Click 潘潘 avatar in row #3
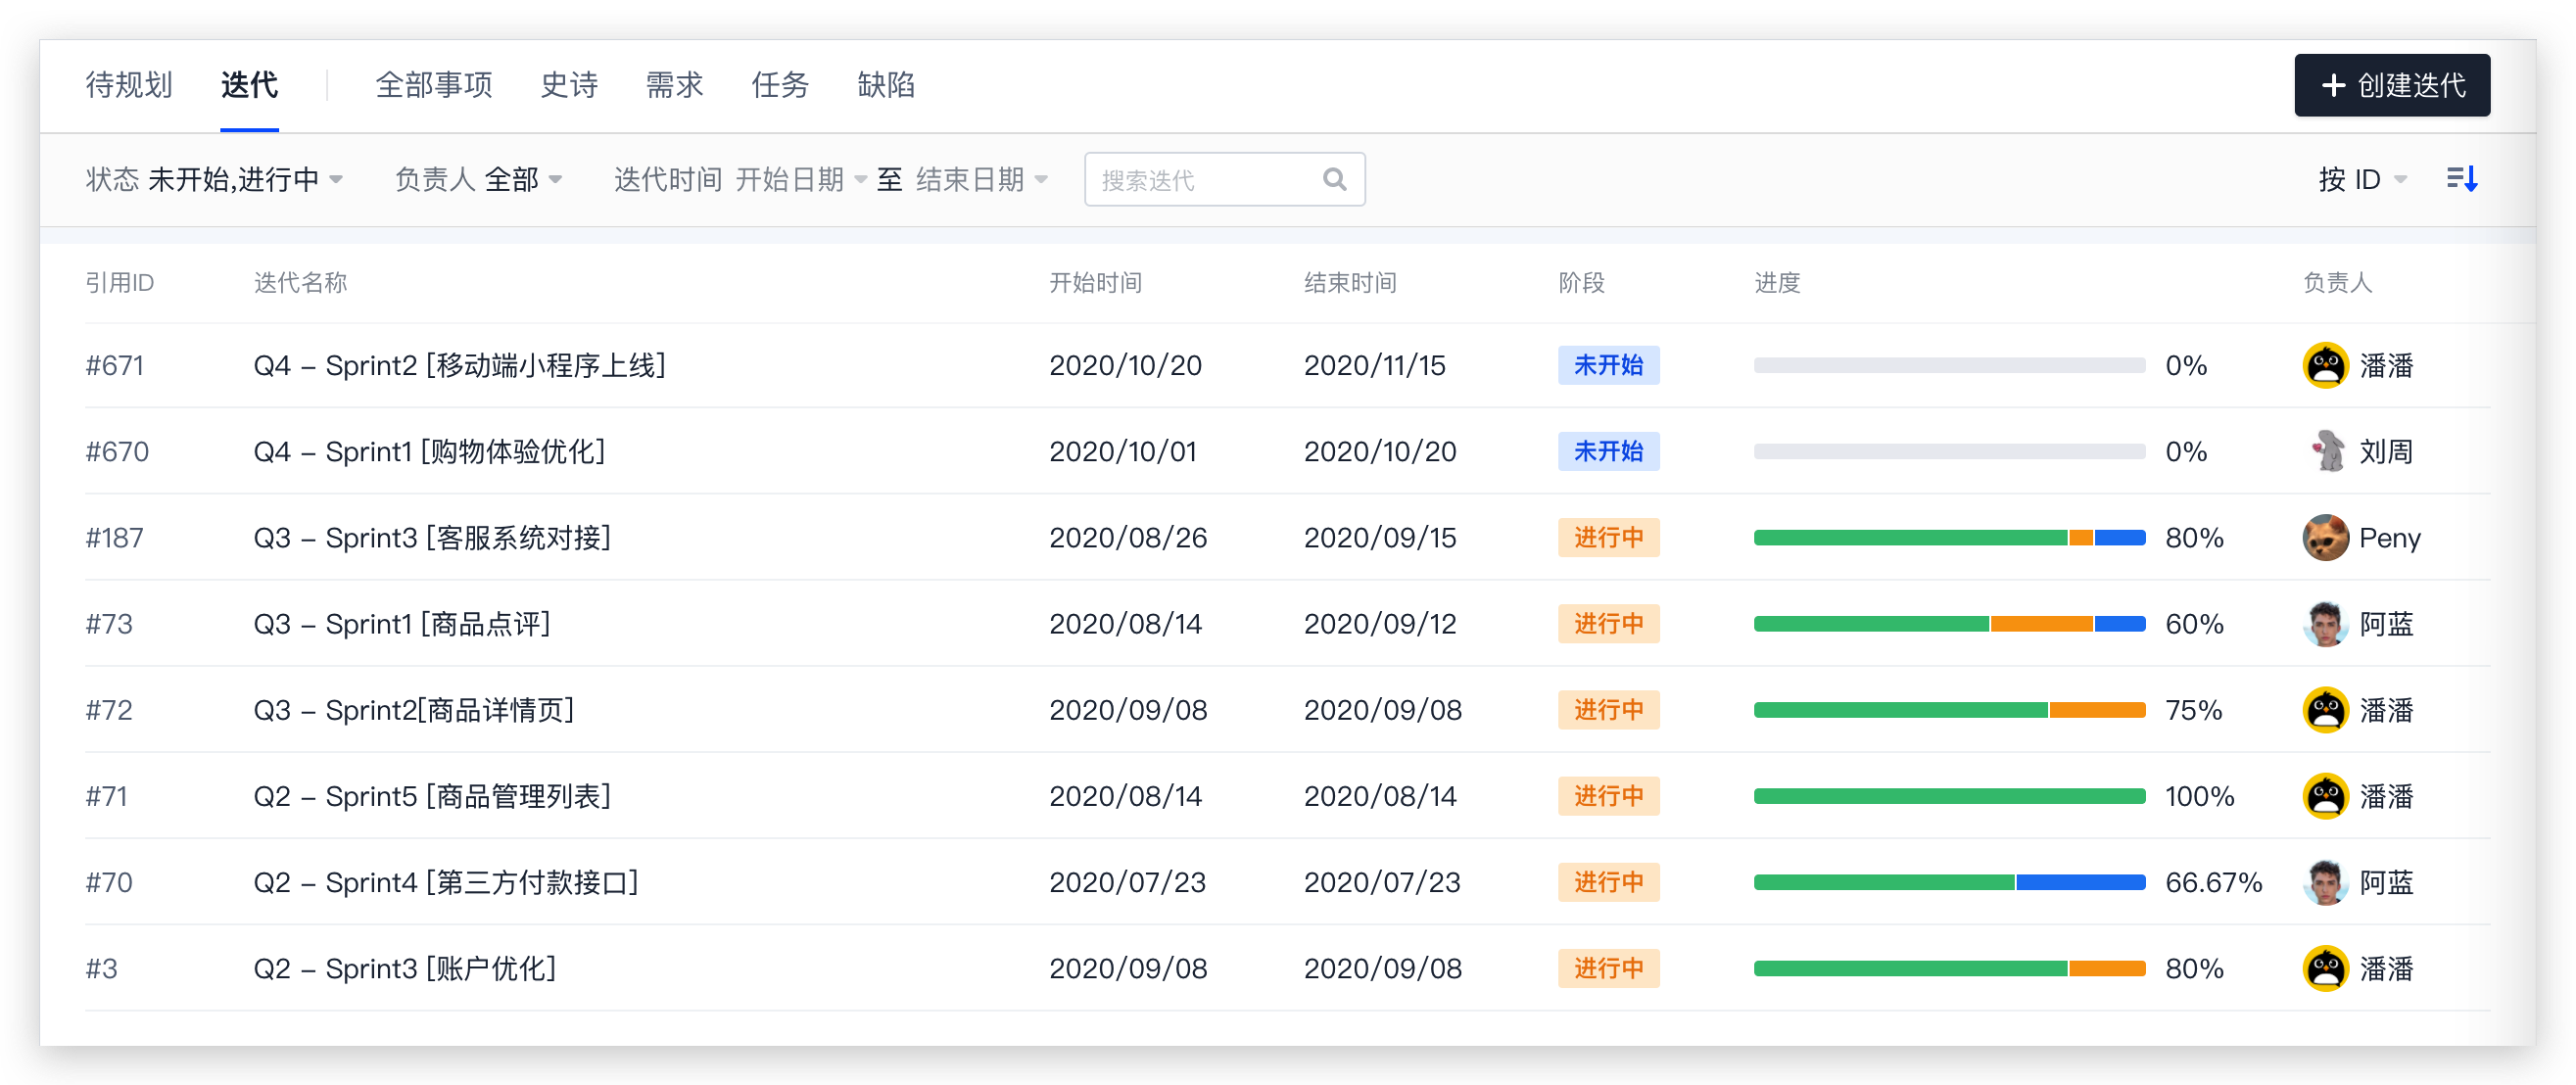2576x1085 pixels. pyautogui.click(x=2325, y=968)
